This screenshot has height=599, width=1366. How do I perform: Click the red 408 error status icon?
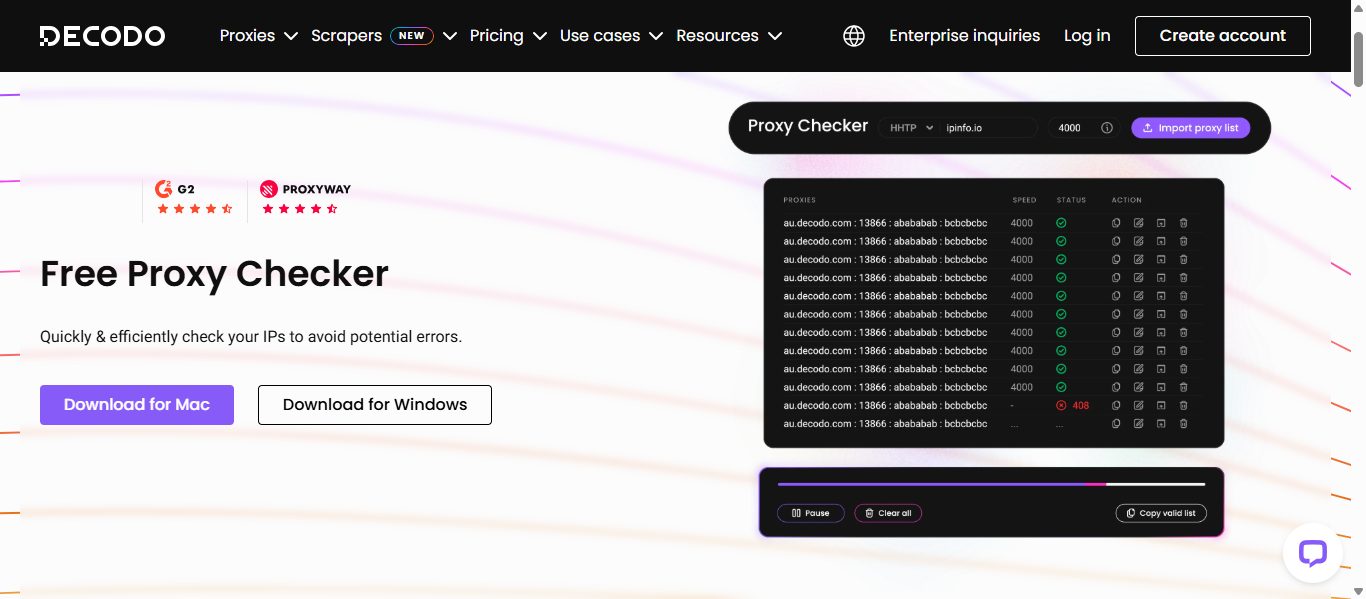click(x=1061, y=405)
